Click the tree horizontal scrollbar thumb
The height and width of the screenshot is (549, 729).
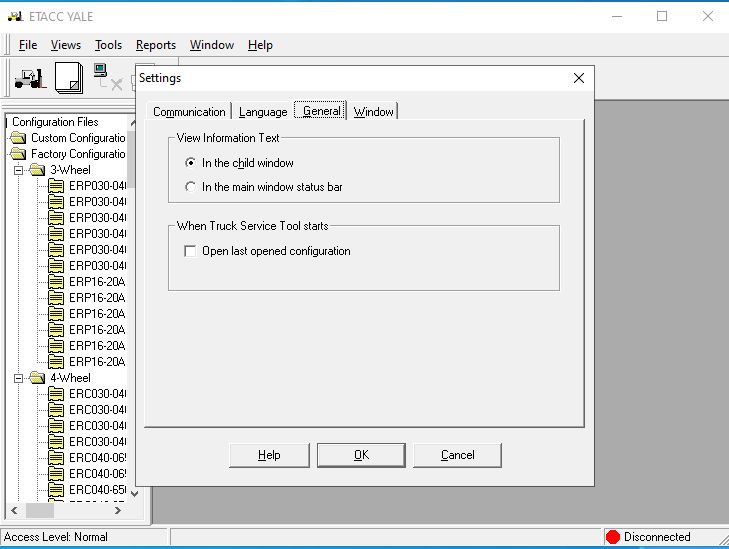tap(40, 510)
